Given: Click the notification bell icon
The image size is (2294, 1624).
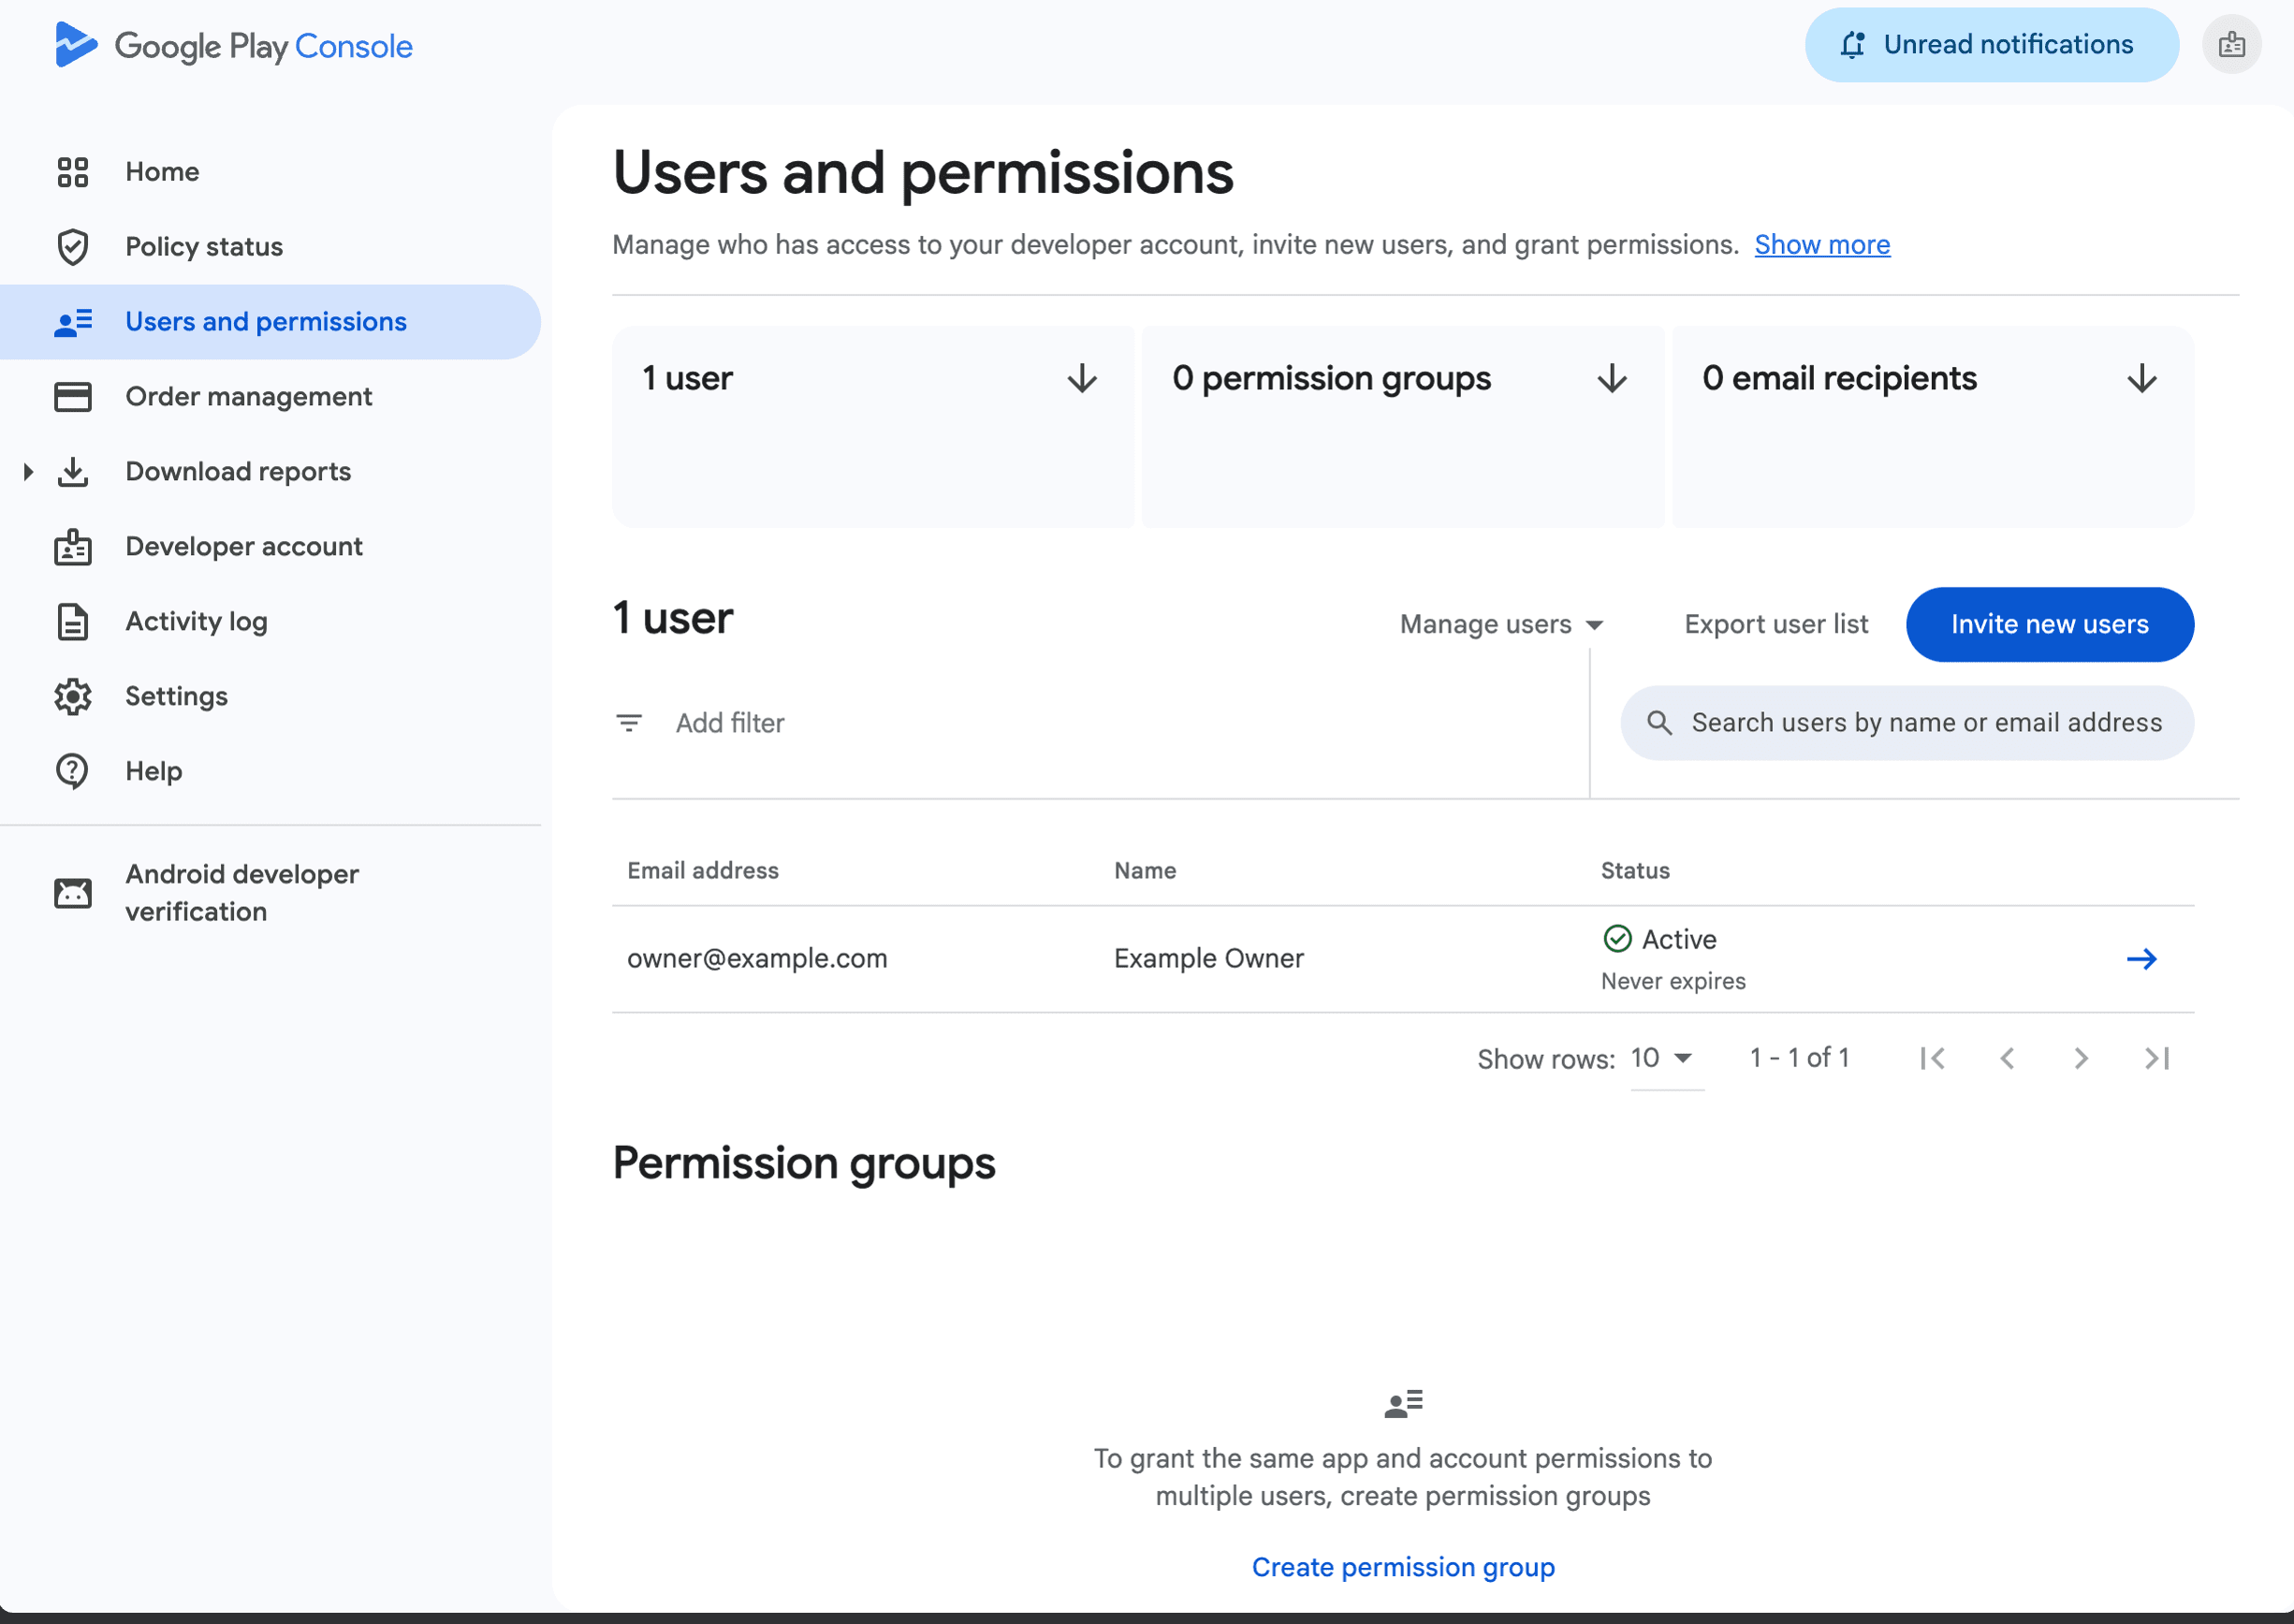Looking at the screenshot, I should (1852, 45).
